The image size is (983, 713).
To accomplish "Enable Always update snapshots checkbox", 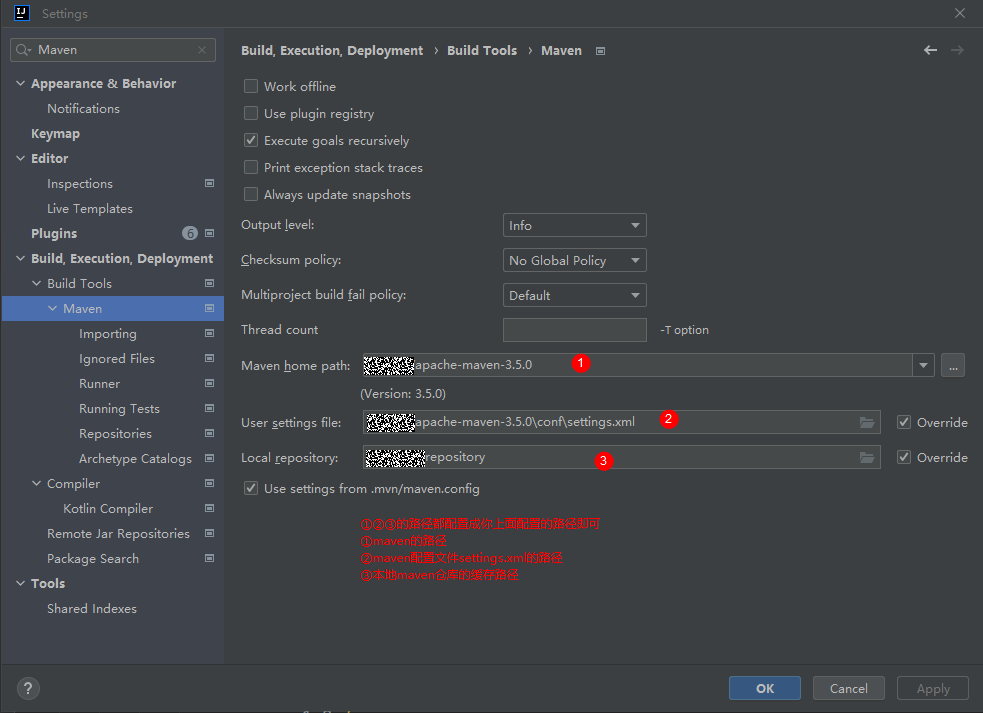I will [x=251, y=194].
